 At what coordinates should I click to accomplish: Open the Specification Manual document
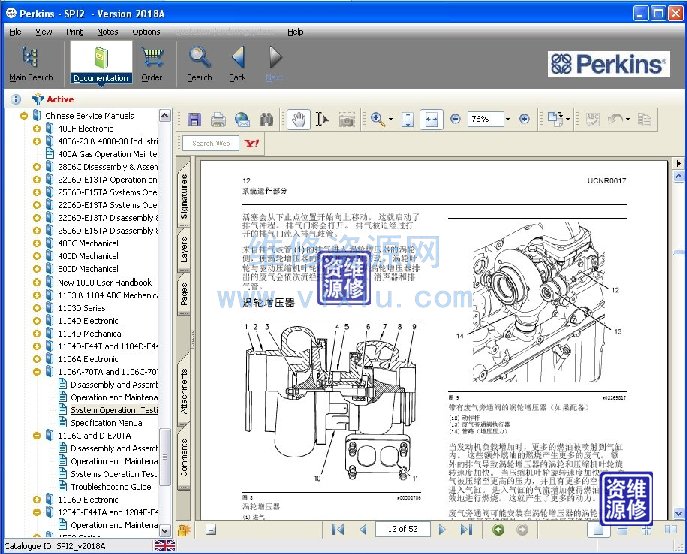106,423
